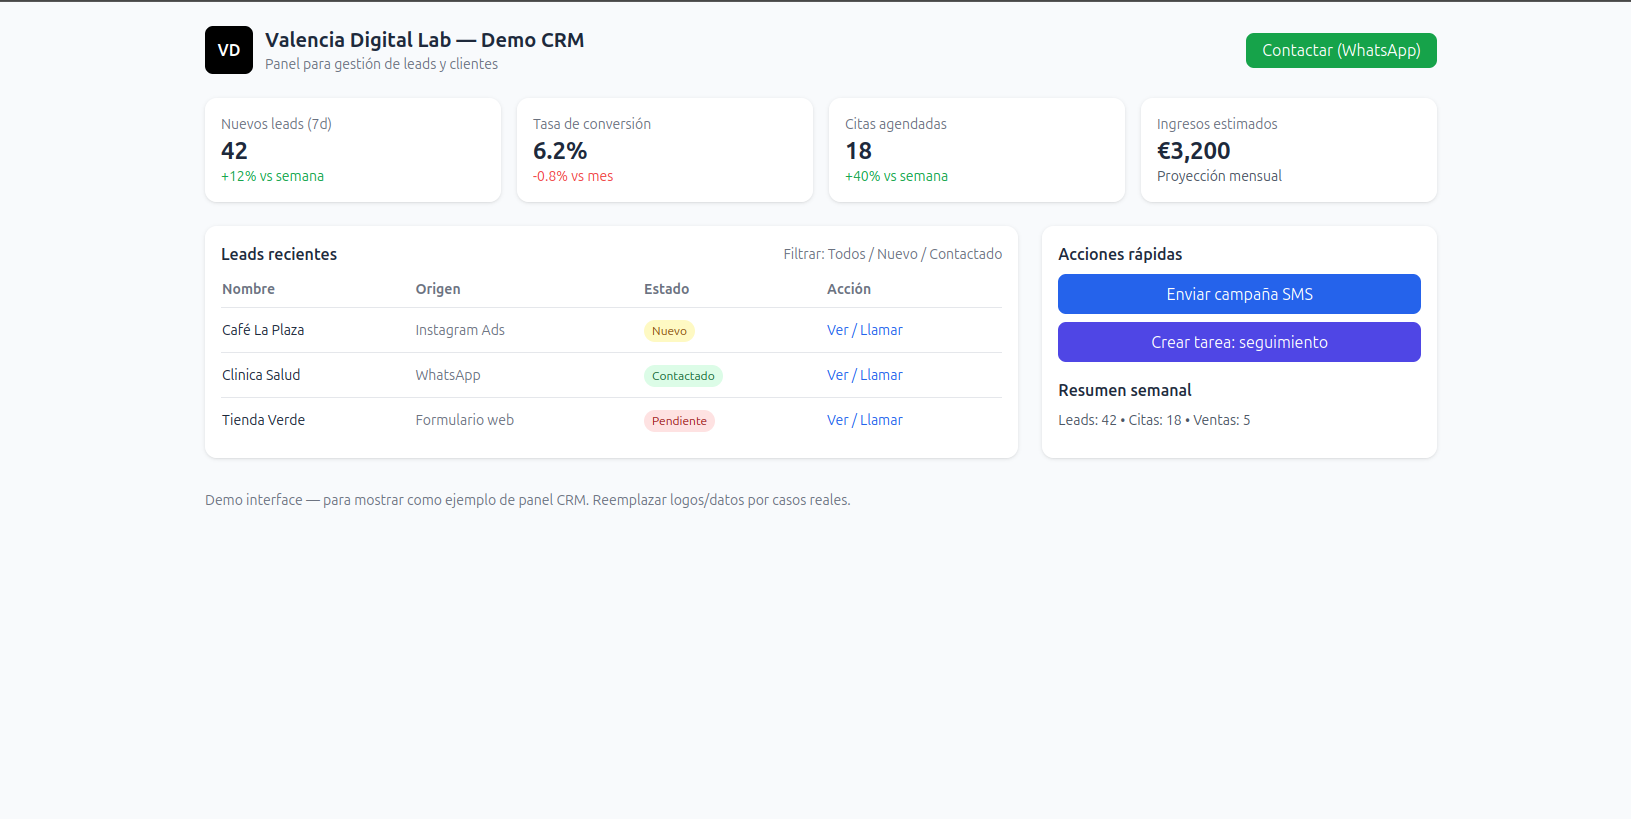Image resolution: width=1631 pixels, height=819 pixels.
Task: Select the Citas agendadas card
Action: [x=976, y=150]
